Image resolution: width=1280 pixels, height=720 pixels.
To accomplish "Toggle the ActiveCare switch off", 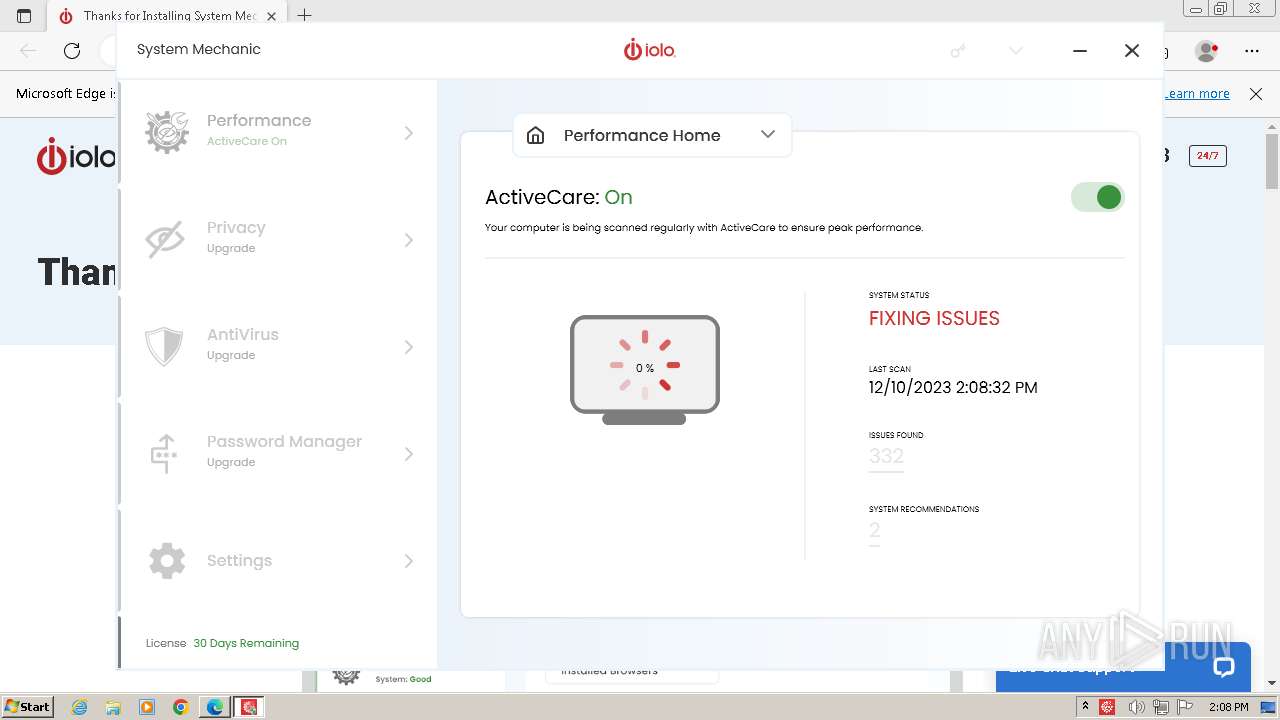I will point(1098,197).
